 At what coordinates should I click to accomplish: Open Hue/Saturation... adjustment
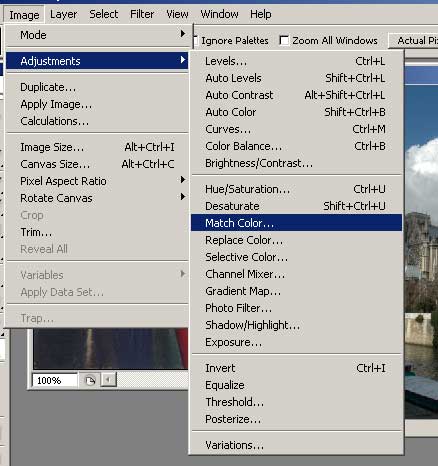click(x=296, y=189)
